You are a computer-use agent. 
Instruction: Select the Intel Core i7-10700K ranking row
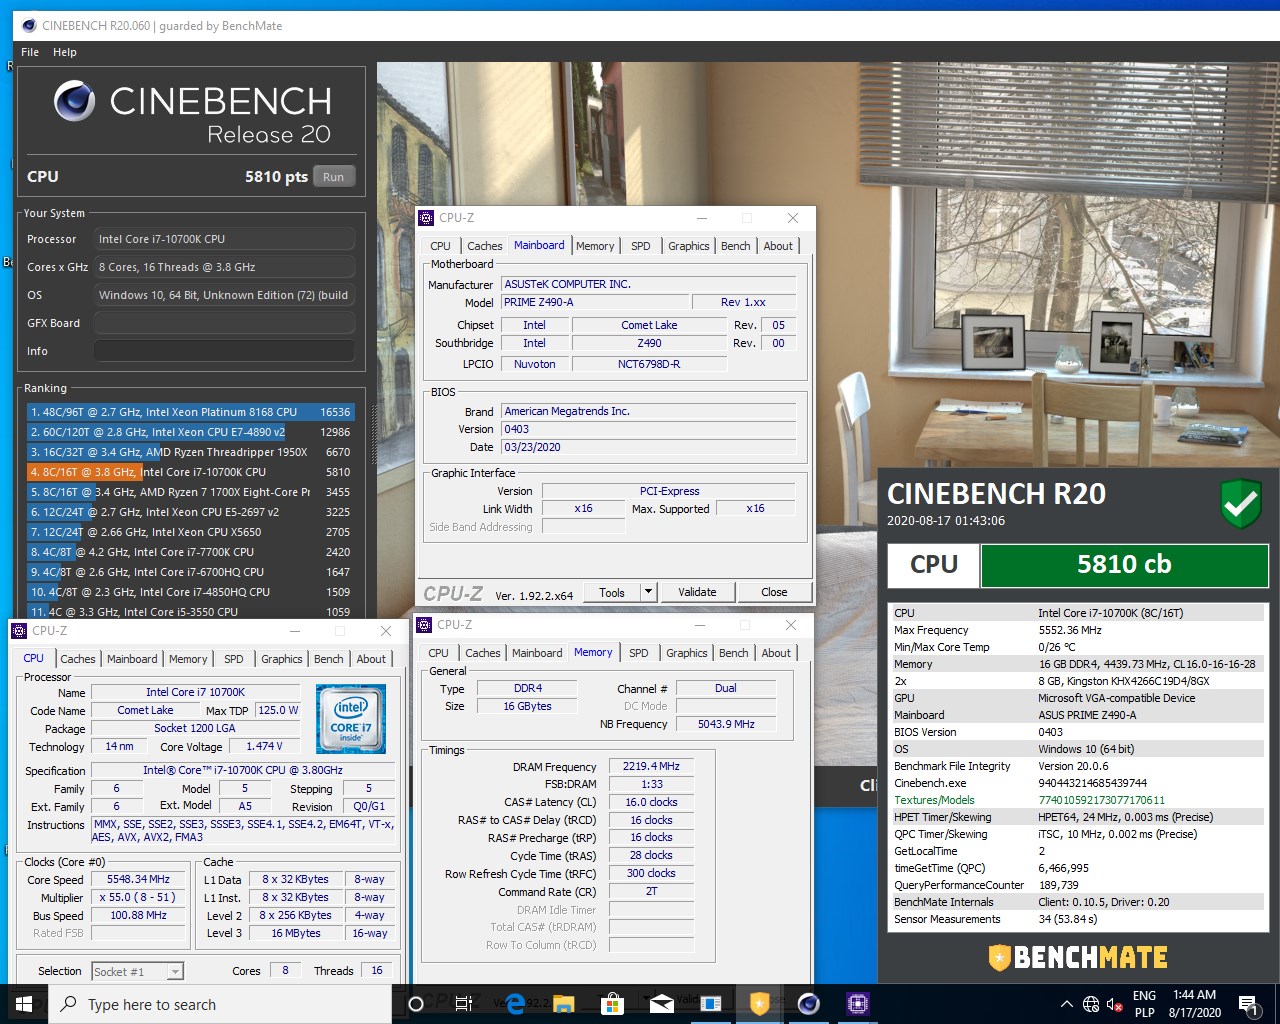pos(190,472)
